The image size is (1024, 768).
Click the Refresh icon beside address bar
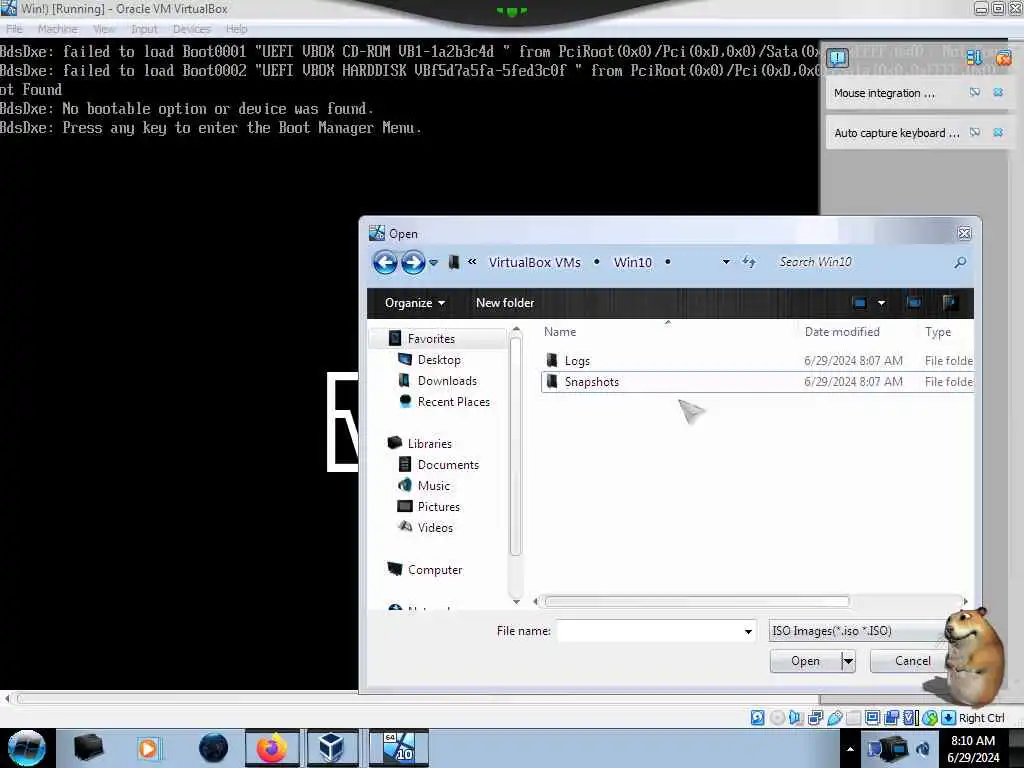point(749,262)
